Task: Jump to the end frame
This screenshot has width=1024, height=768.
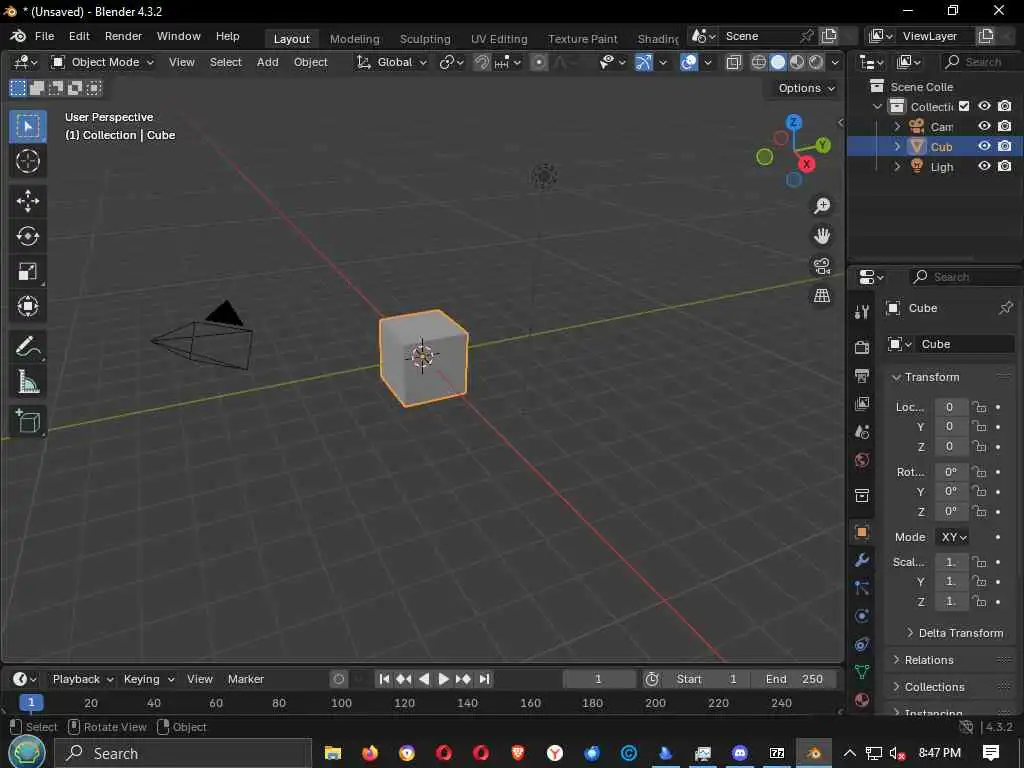Action: (x=484, y=679)
